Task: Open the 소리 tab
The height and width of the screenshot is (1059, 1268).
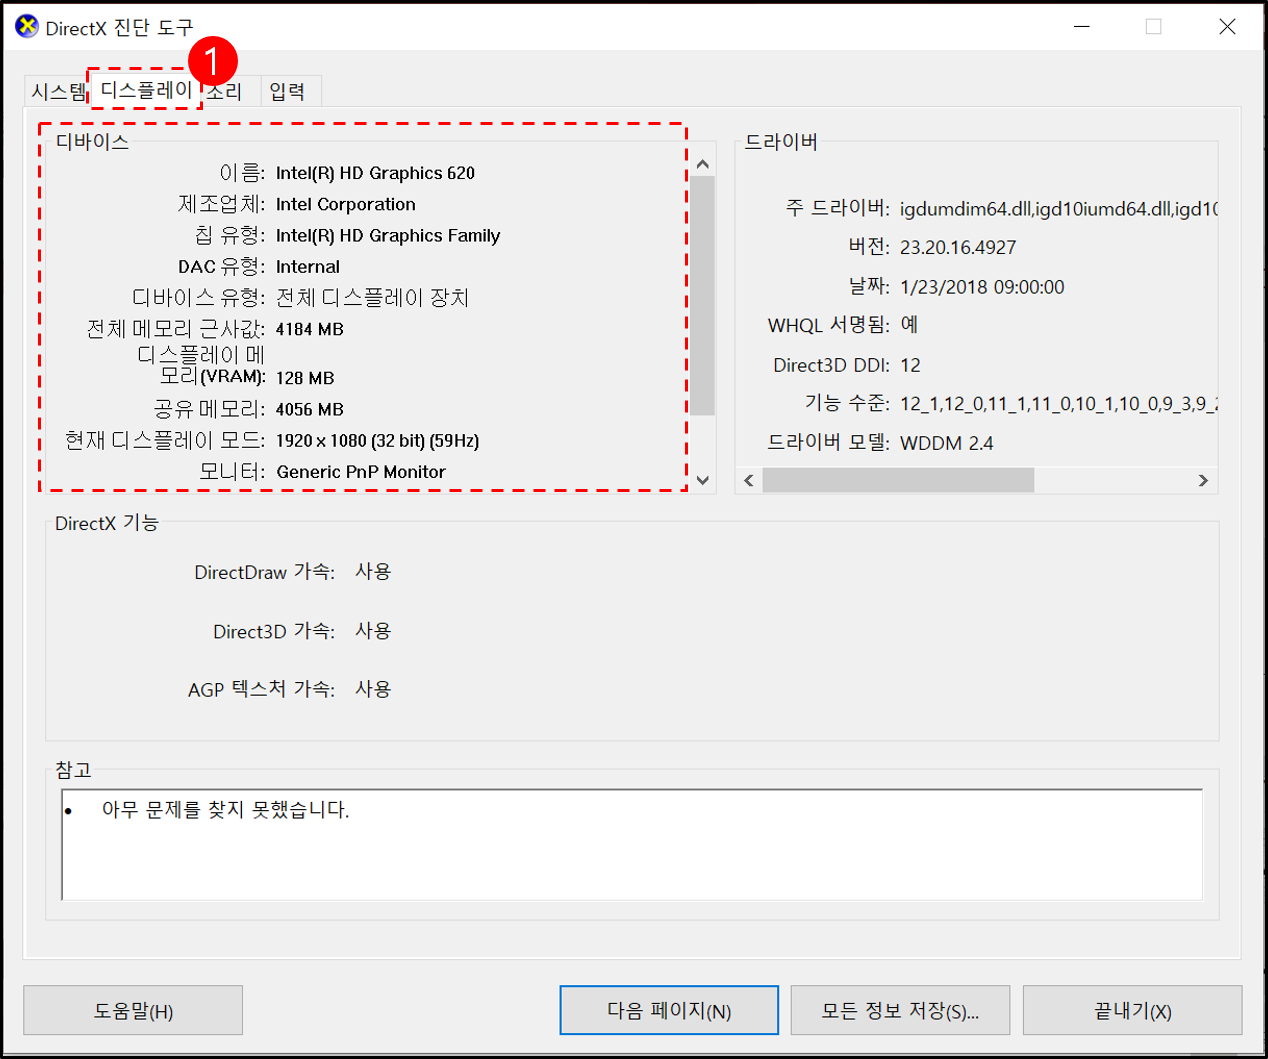Action: pyautogui.click(x=224, y=90)
